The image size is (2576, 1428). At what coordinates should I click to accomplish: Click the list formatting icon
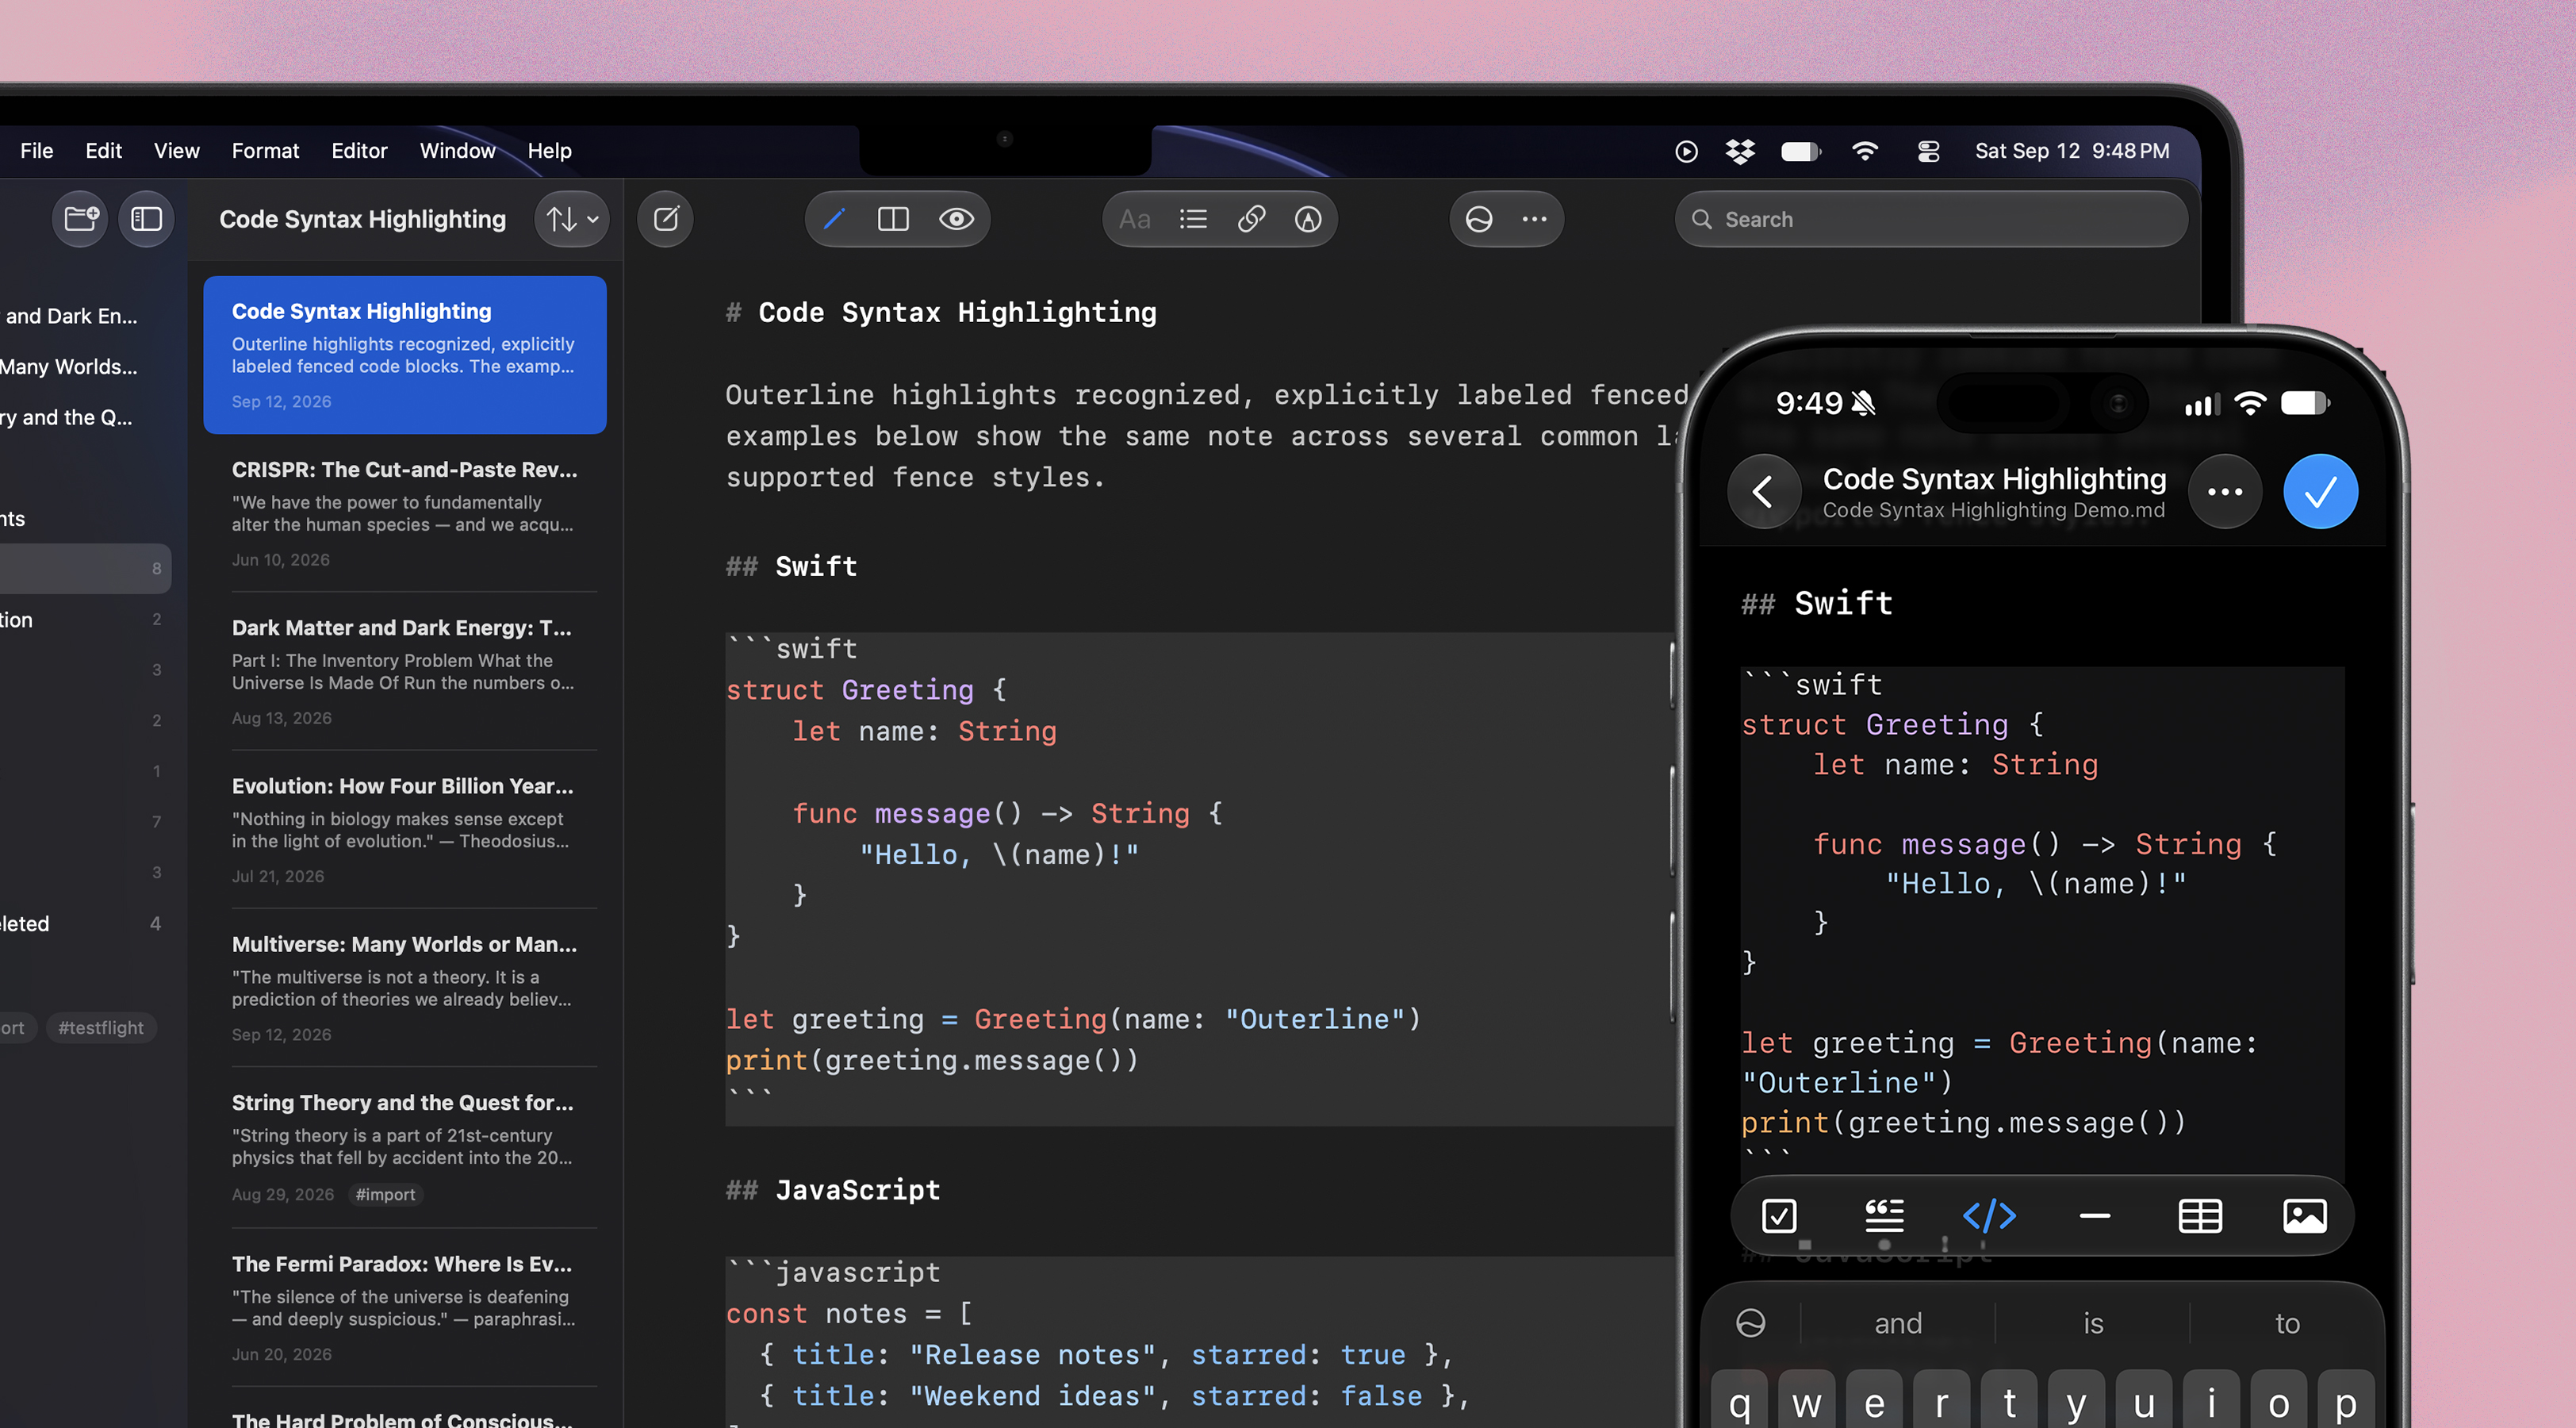coord(1193,219)
